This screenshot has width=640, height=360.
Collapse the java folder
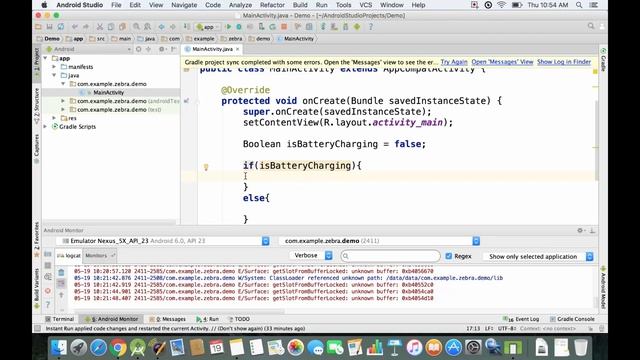[54, 75]
